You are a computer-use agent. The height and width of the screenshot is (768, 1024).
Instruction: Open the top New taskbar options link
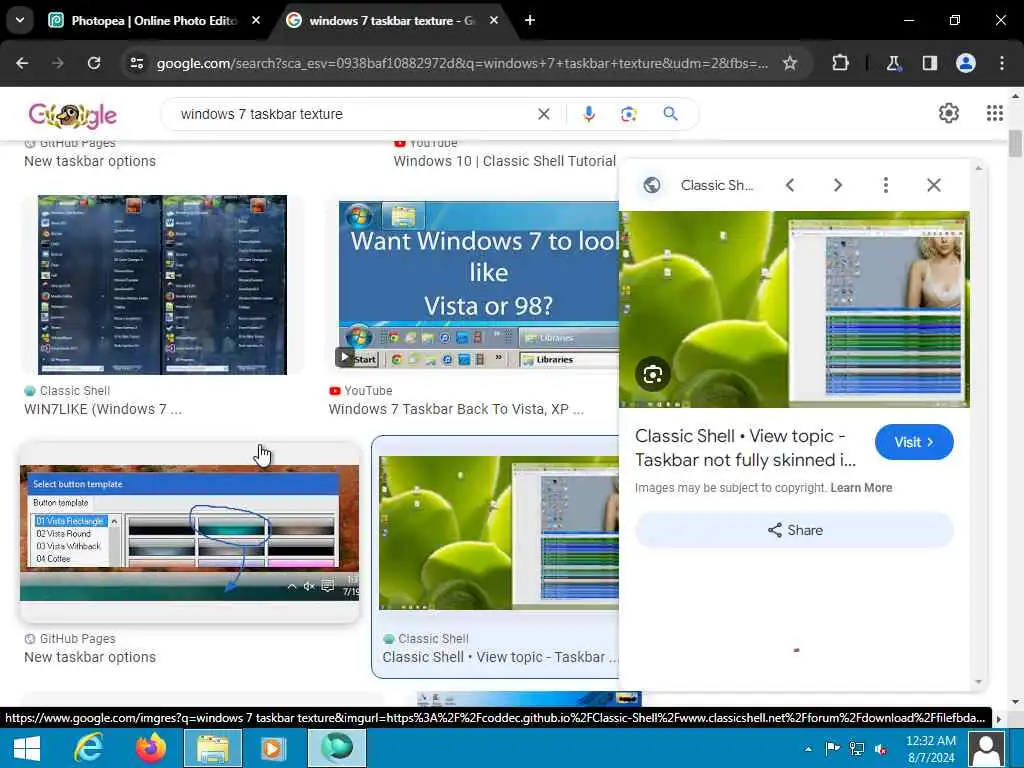(90, 161)
